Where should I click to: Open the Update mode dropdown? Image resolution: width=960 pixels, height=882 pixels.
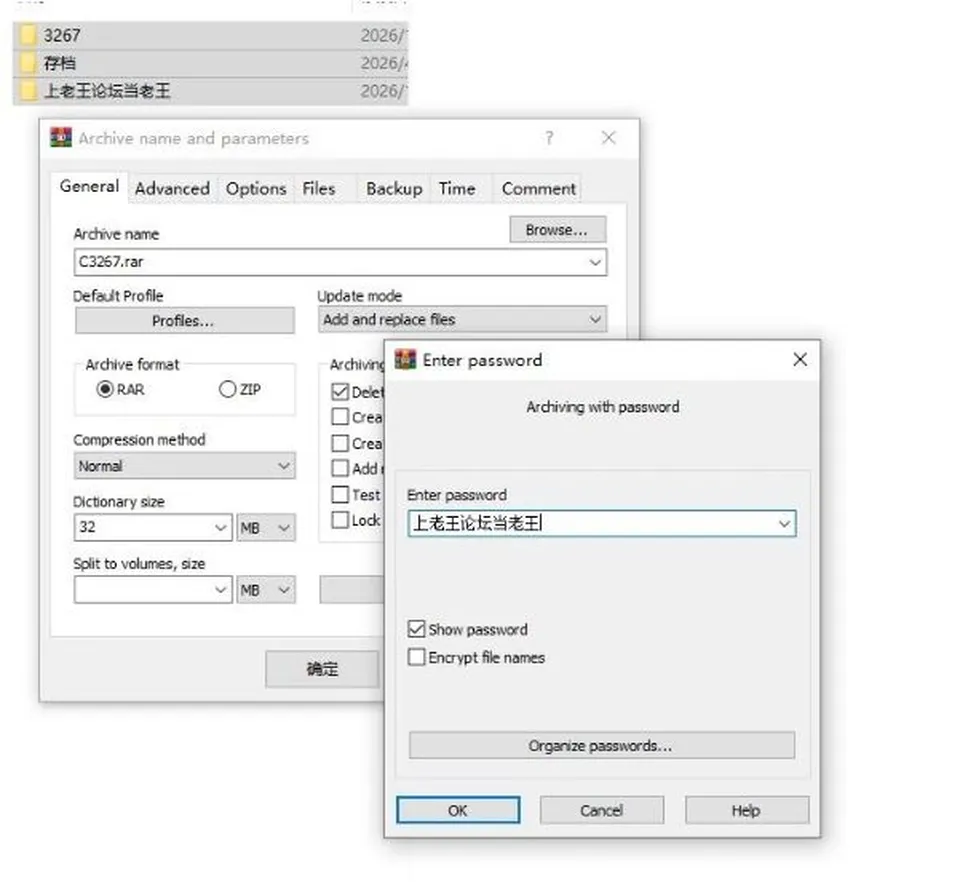pyautogui.click(x=462, y=320)
